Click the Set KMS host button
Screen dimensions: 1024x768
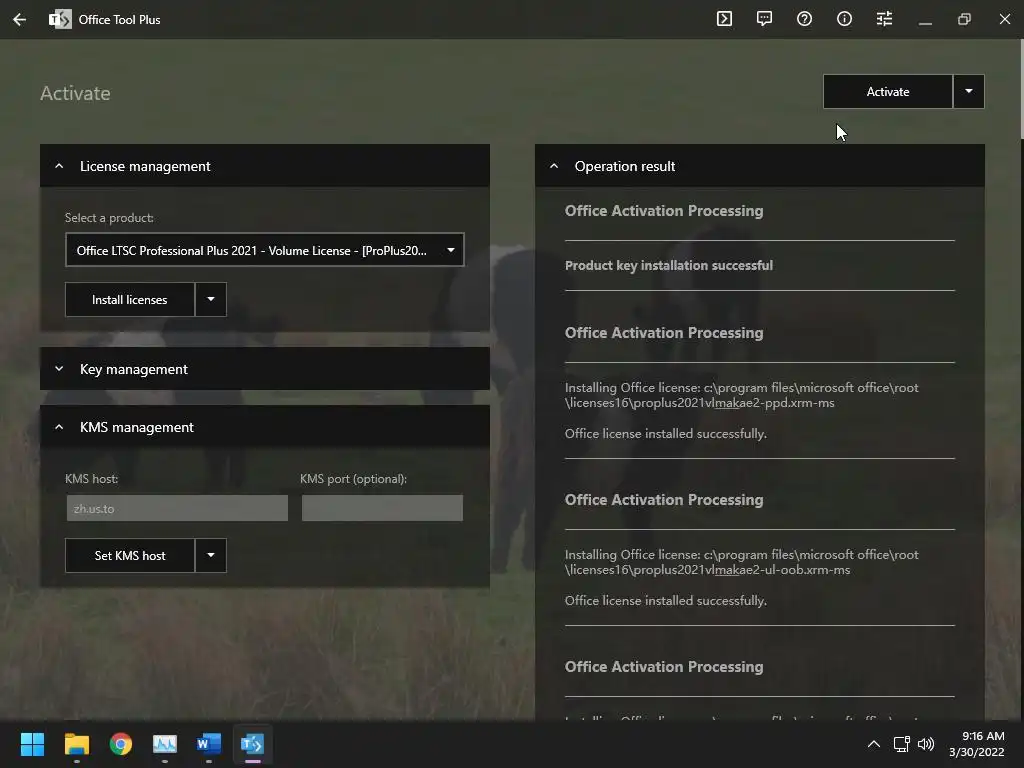click(129, 556)
